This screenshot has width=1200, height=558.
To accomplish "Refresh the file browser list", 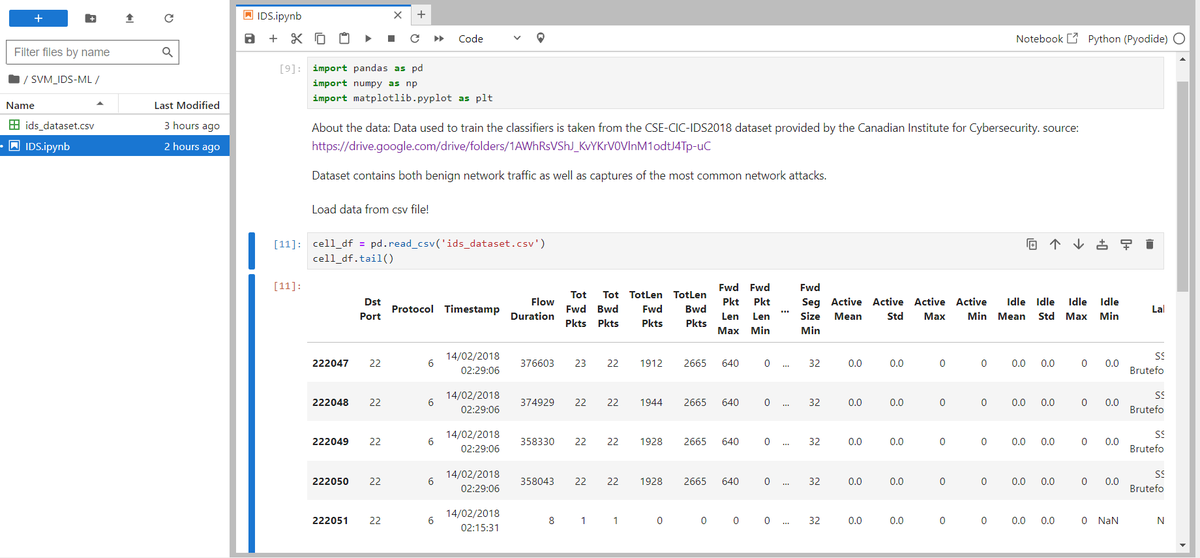I will pos(168,19).
